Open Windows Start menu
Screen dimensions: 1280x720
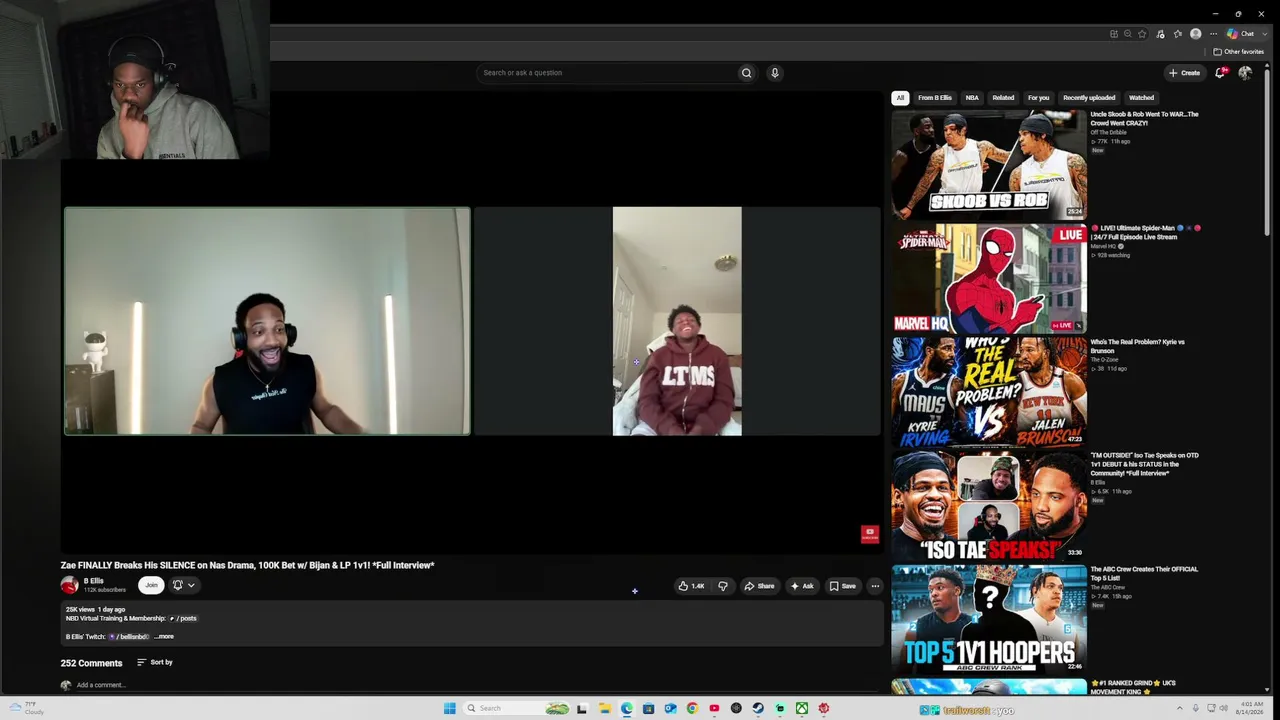point(450,709)
